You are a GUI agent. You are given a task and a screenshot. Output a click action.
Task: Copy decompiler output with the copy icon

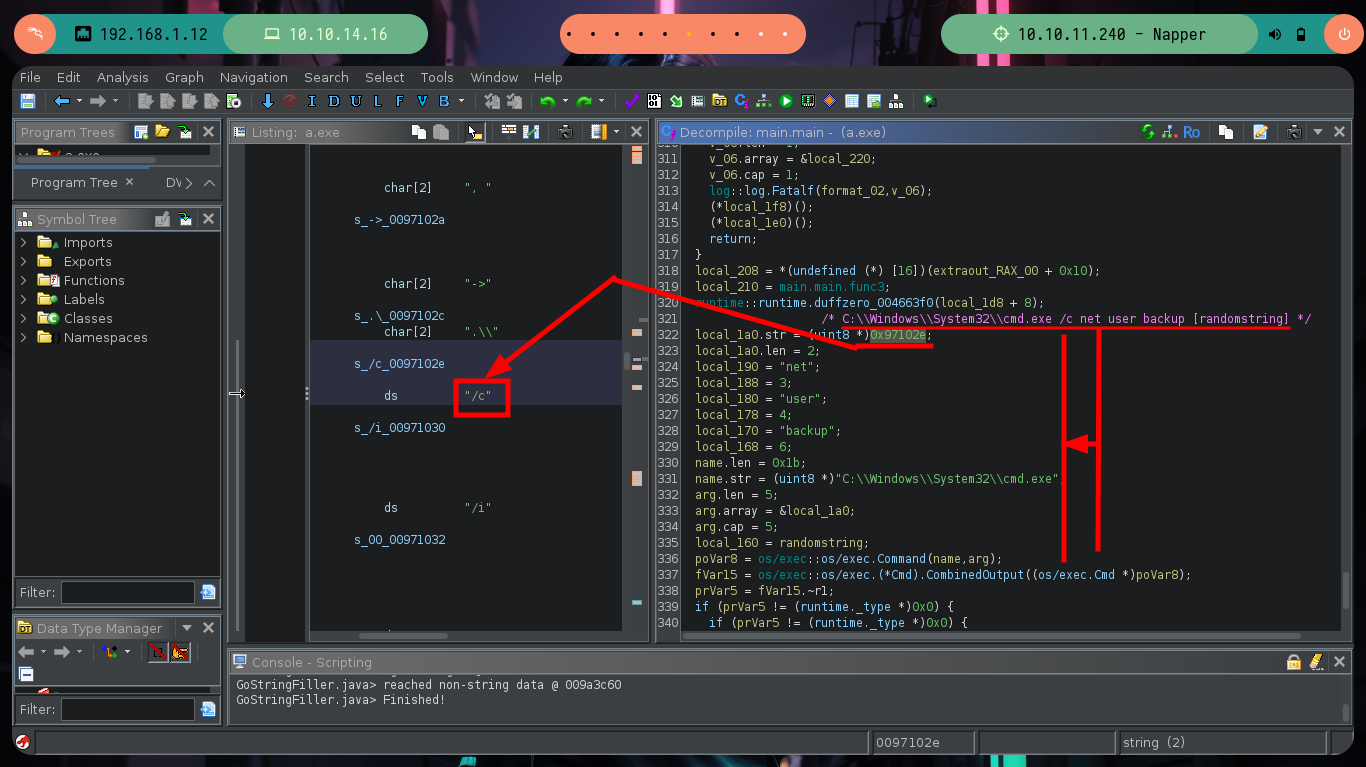[1225, 131]
